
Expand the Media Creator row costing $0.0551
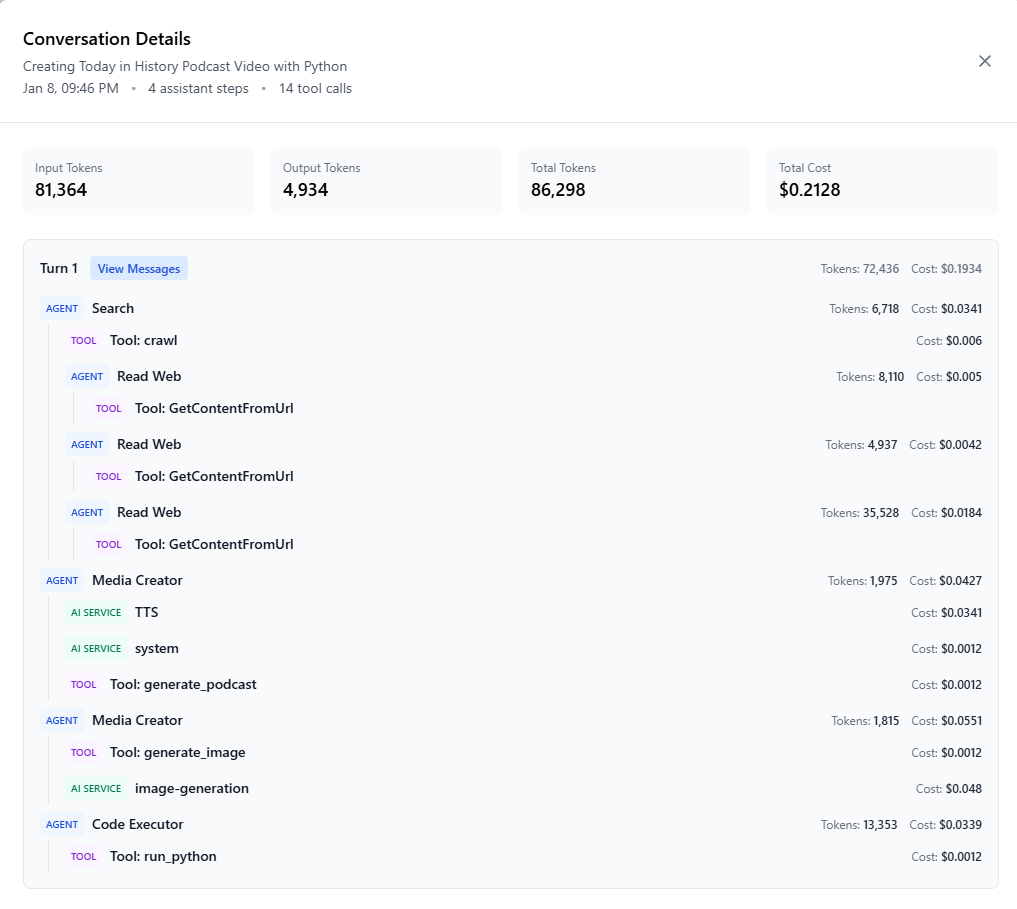(x=137, y=721)
